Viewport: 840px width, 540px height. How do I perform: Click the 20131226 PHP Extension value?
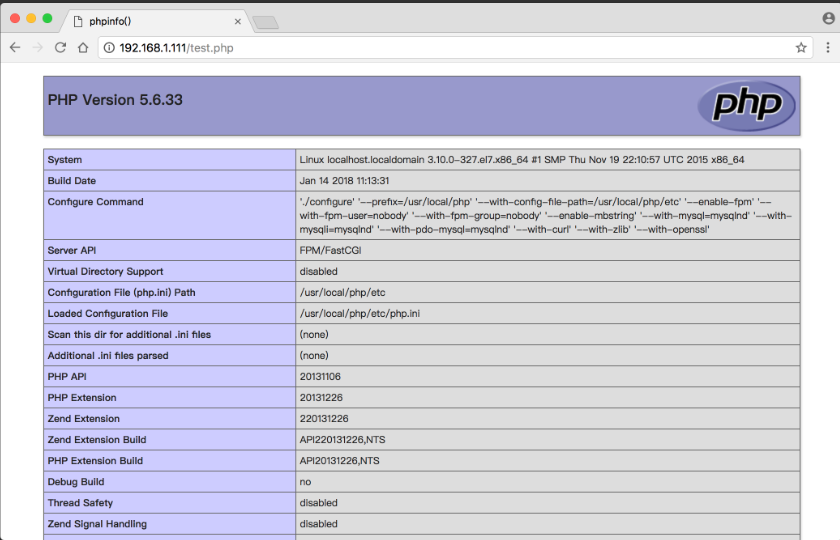click(x=321, y=398)
